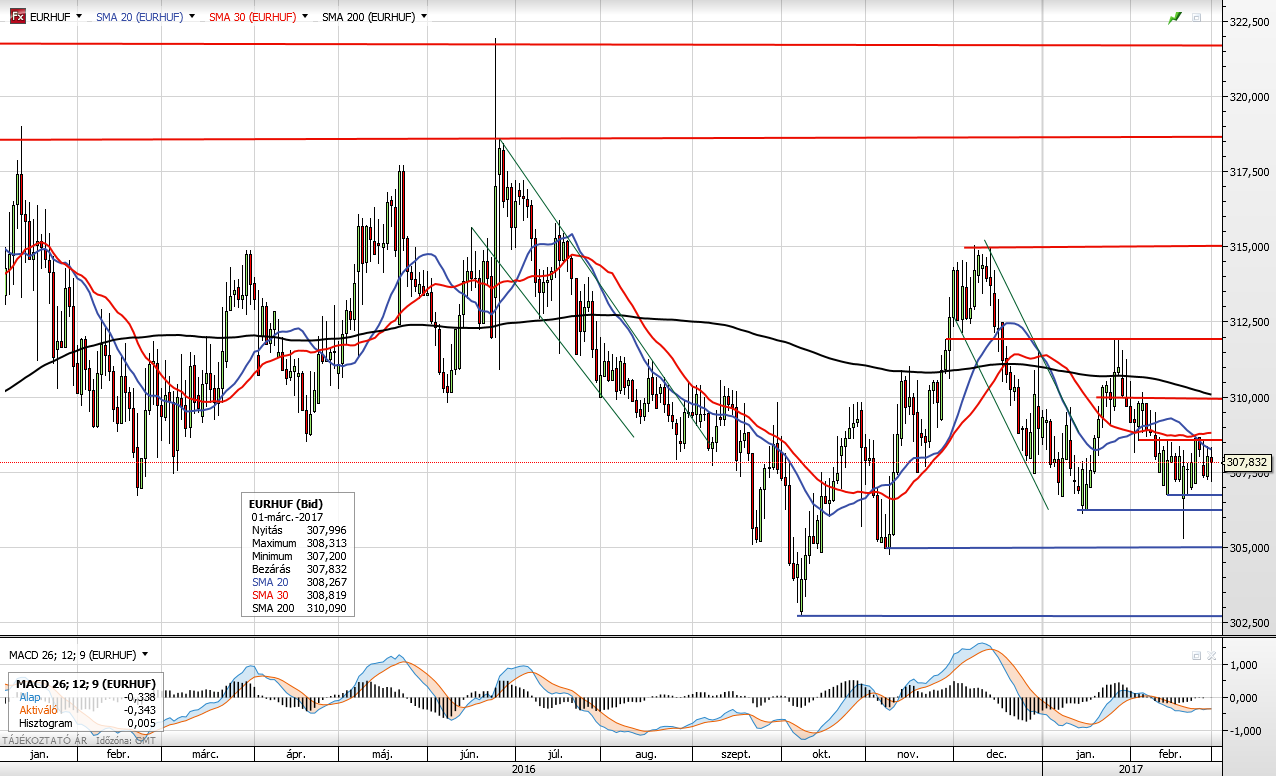Click the 2016 year label on time axis

[x=523, y=769]
